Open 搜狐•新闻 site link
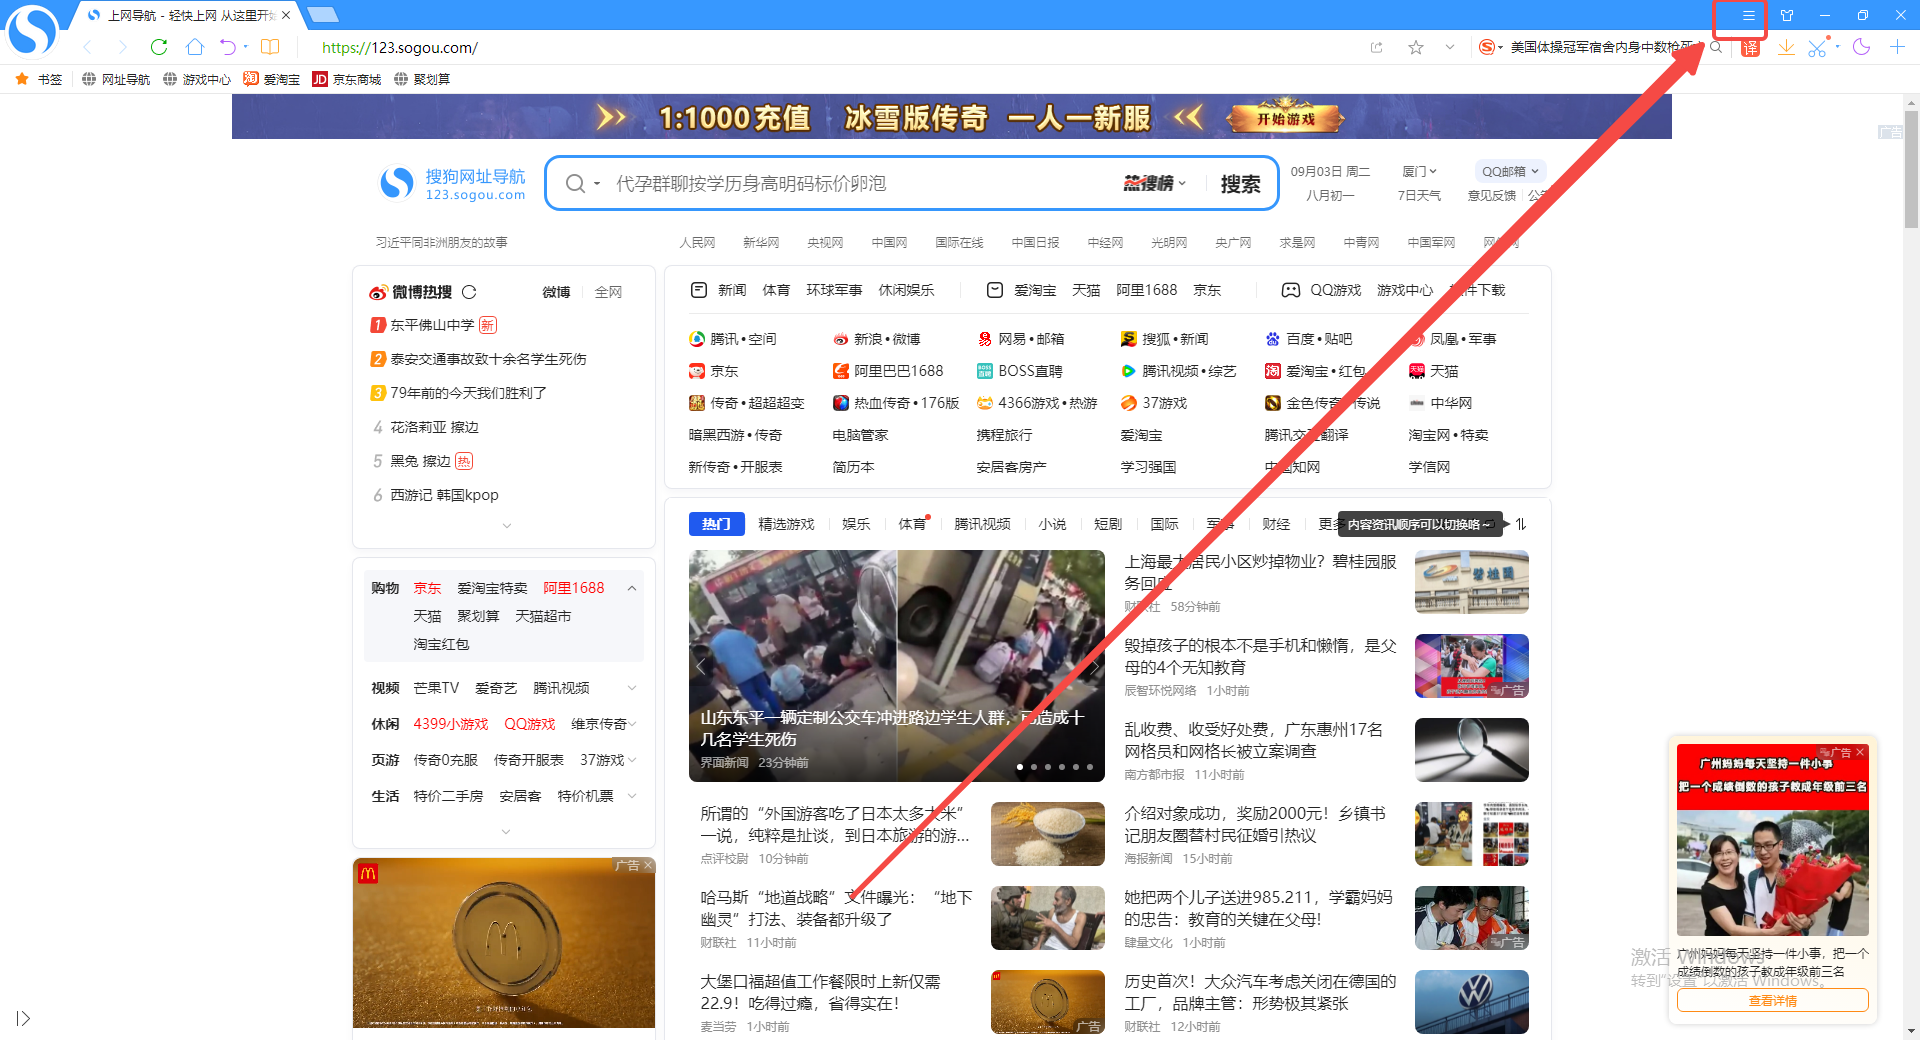The image size is (1920, 1040). click(1165, 339)
